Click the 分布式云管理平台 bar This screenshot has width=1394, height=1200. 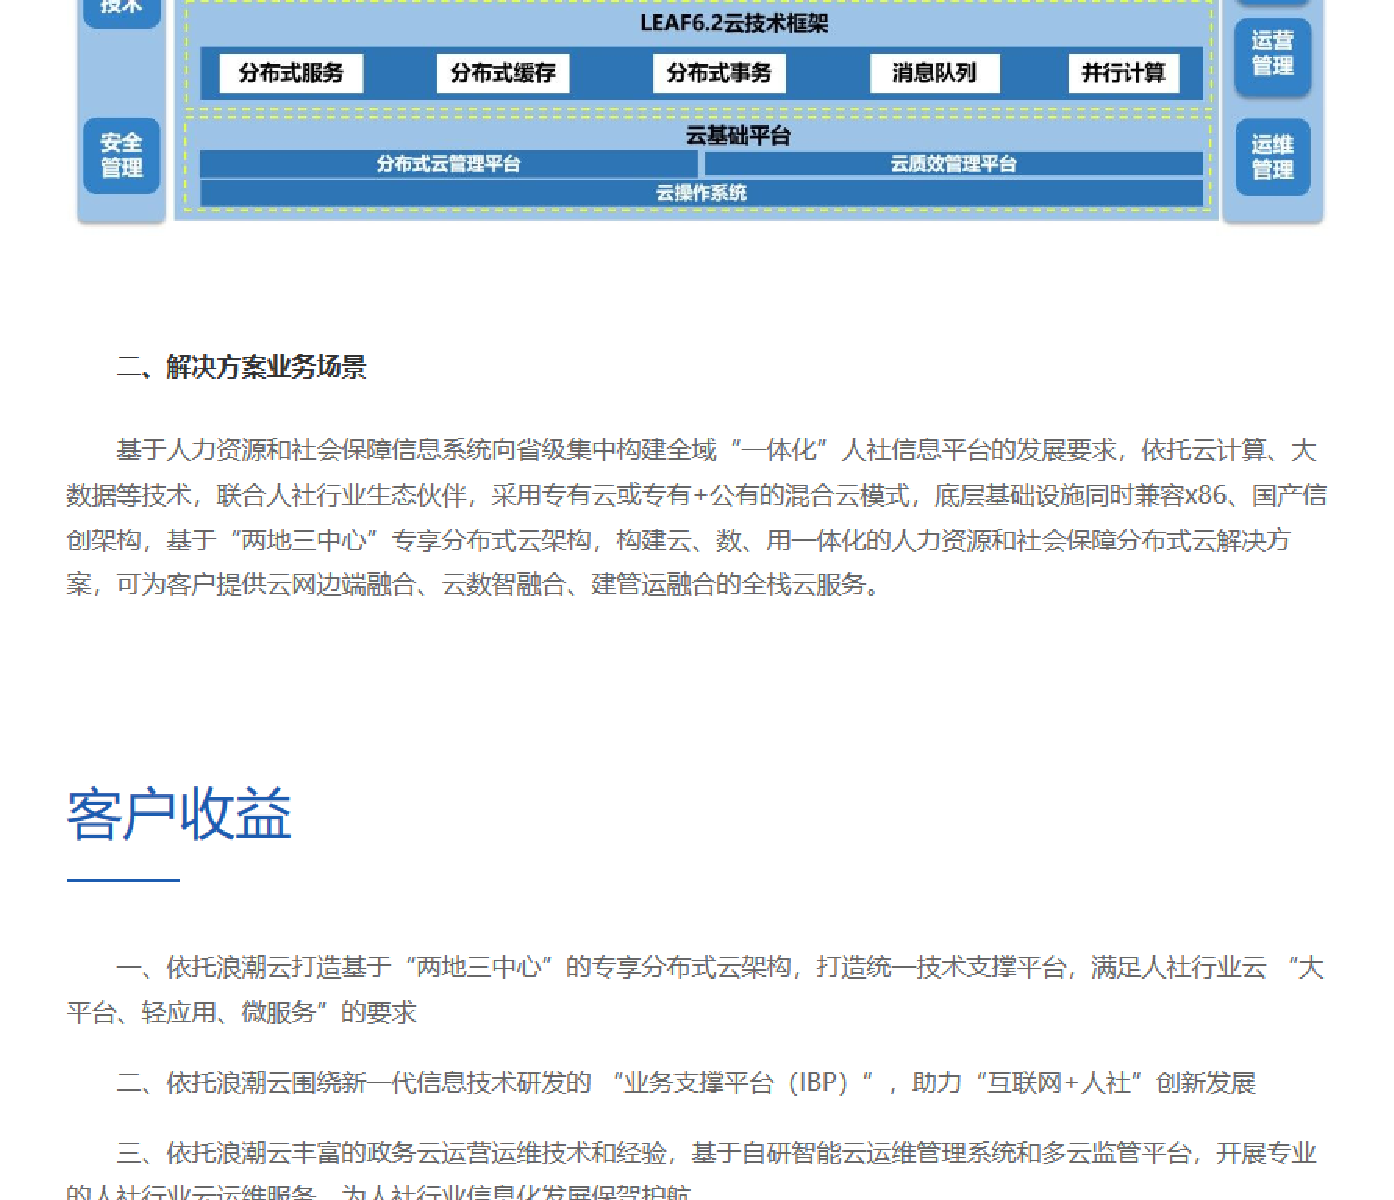pyautogui.click(x=449, y=164)
